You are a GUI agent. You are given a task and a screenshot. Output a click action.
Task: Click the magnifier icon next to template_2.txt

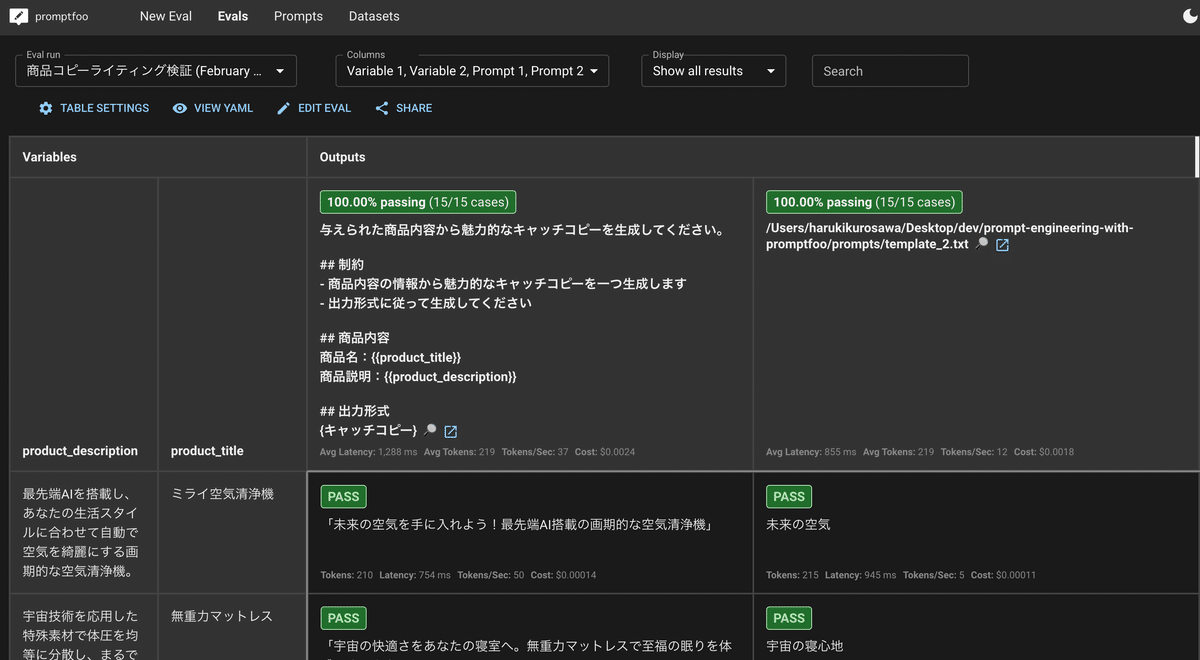[984, 244]
